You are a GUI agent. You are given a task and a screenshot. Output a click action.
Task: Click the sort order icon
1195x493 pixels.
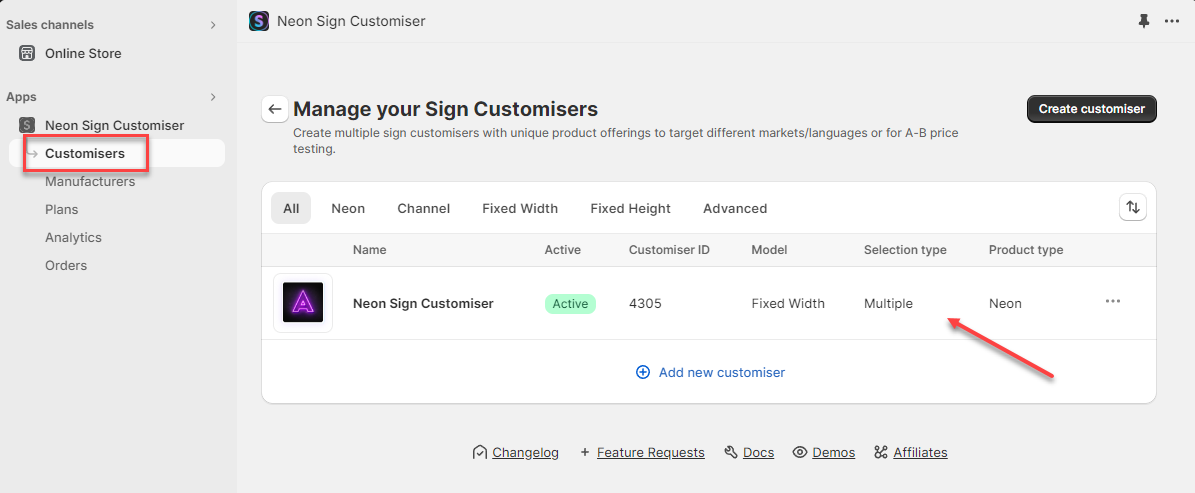(1132, 208)
